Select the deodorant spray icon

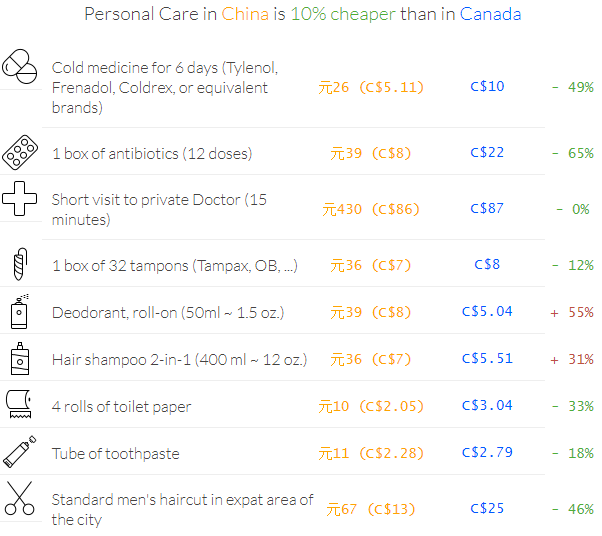point(20,312)
